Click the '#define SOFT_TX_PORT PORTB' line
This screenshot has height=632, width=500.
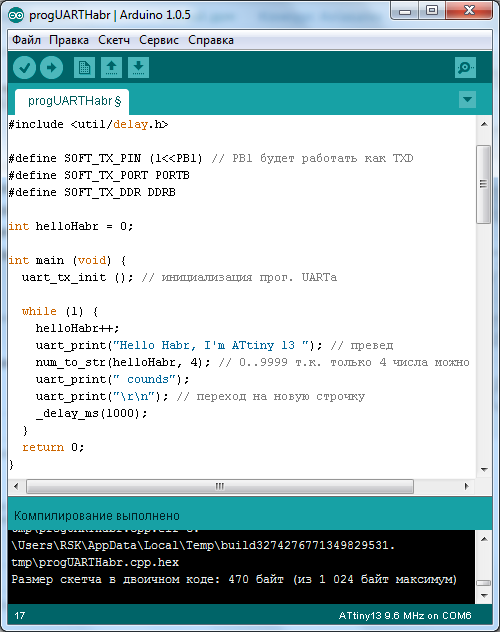pyautogui.click(x=99, y=175)
